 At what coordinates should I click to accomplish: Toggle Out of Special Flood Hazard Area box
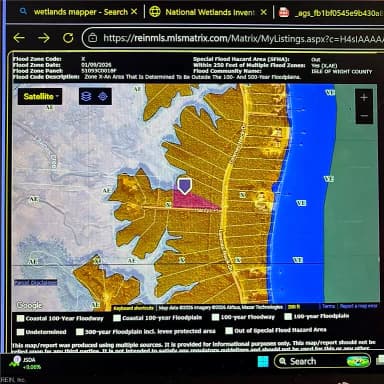(229, 330)
